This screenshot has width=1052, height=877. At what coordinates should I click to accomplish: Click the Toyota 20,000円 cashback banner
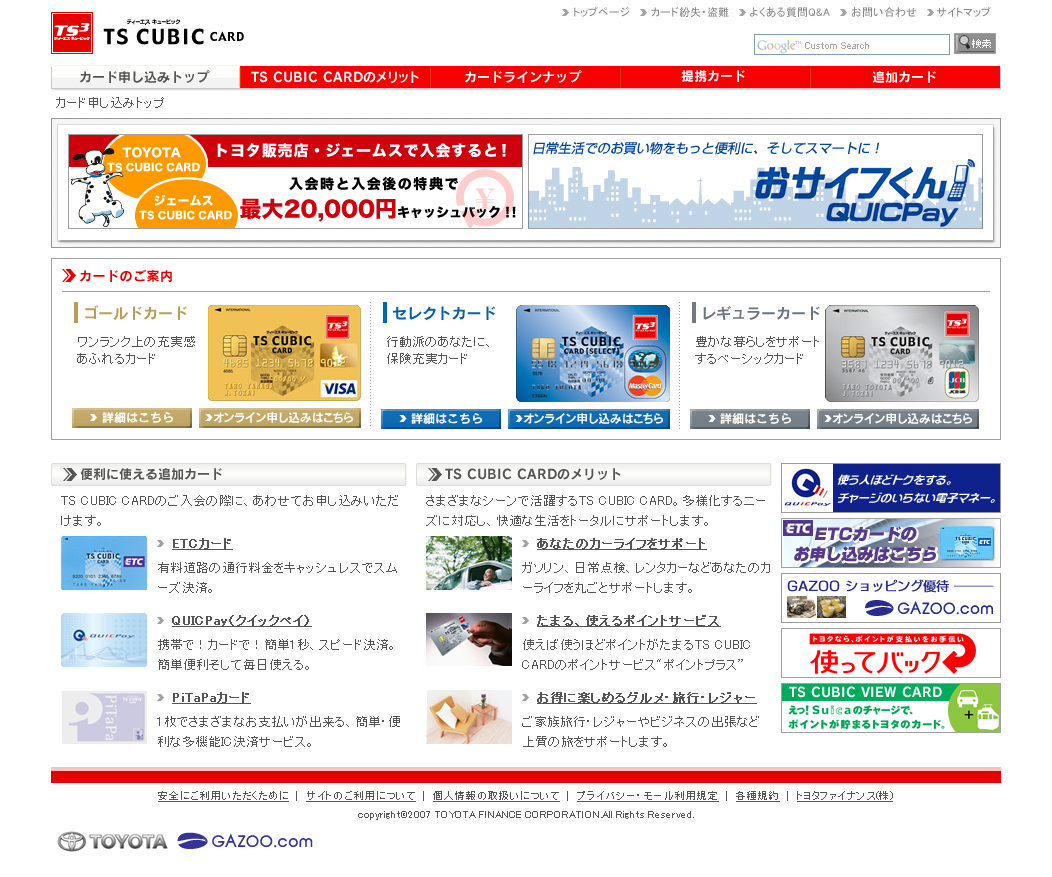(x=295, y=182)
